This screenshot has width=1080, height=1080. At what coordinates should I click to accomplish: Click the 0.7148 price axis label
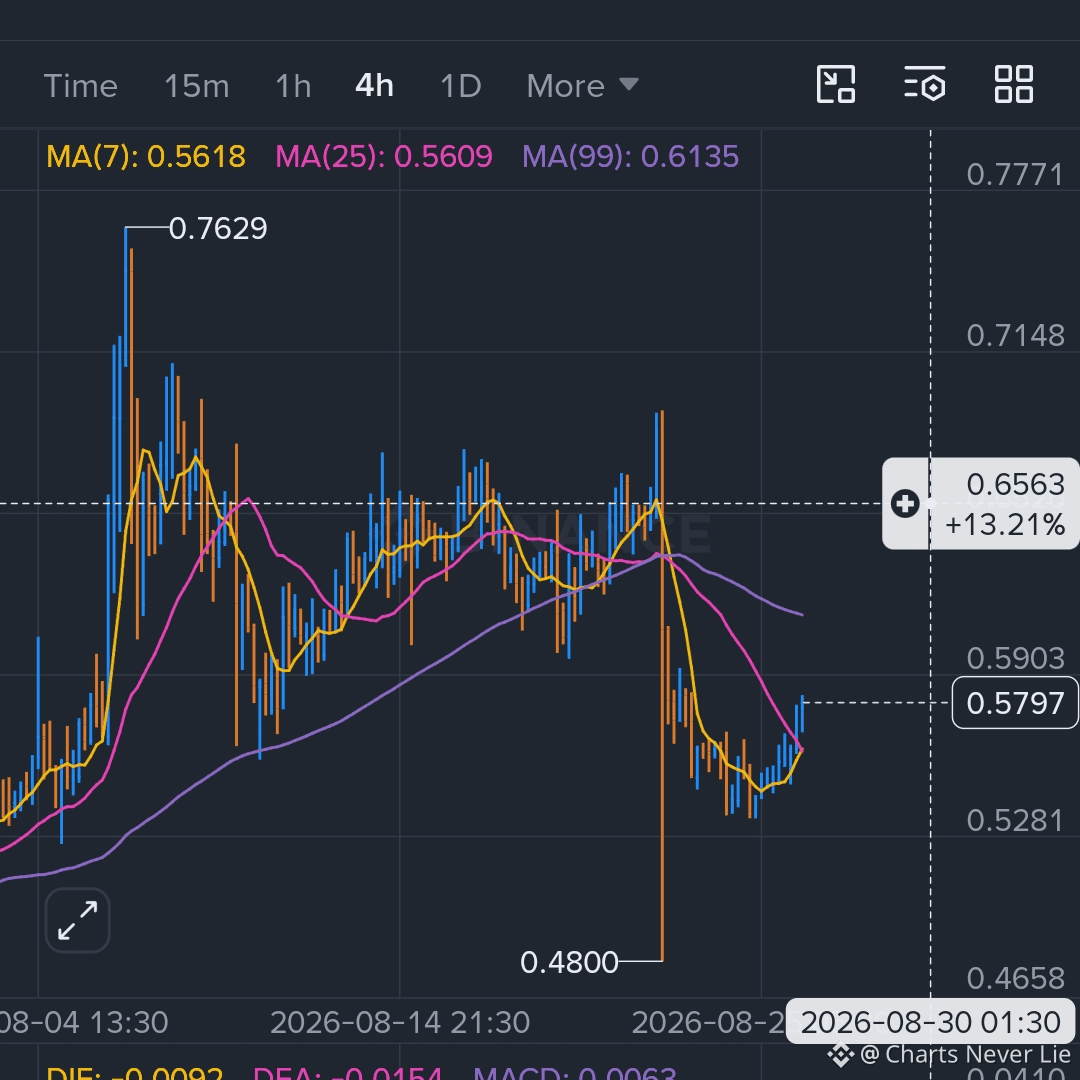(x=1015, y=336)
